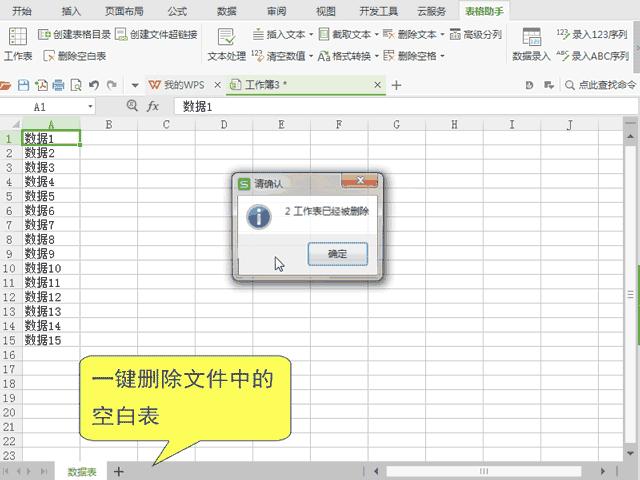Click the export to PDF icon
This screenshot has height=480, width=640.
click(x=41, y=85)
